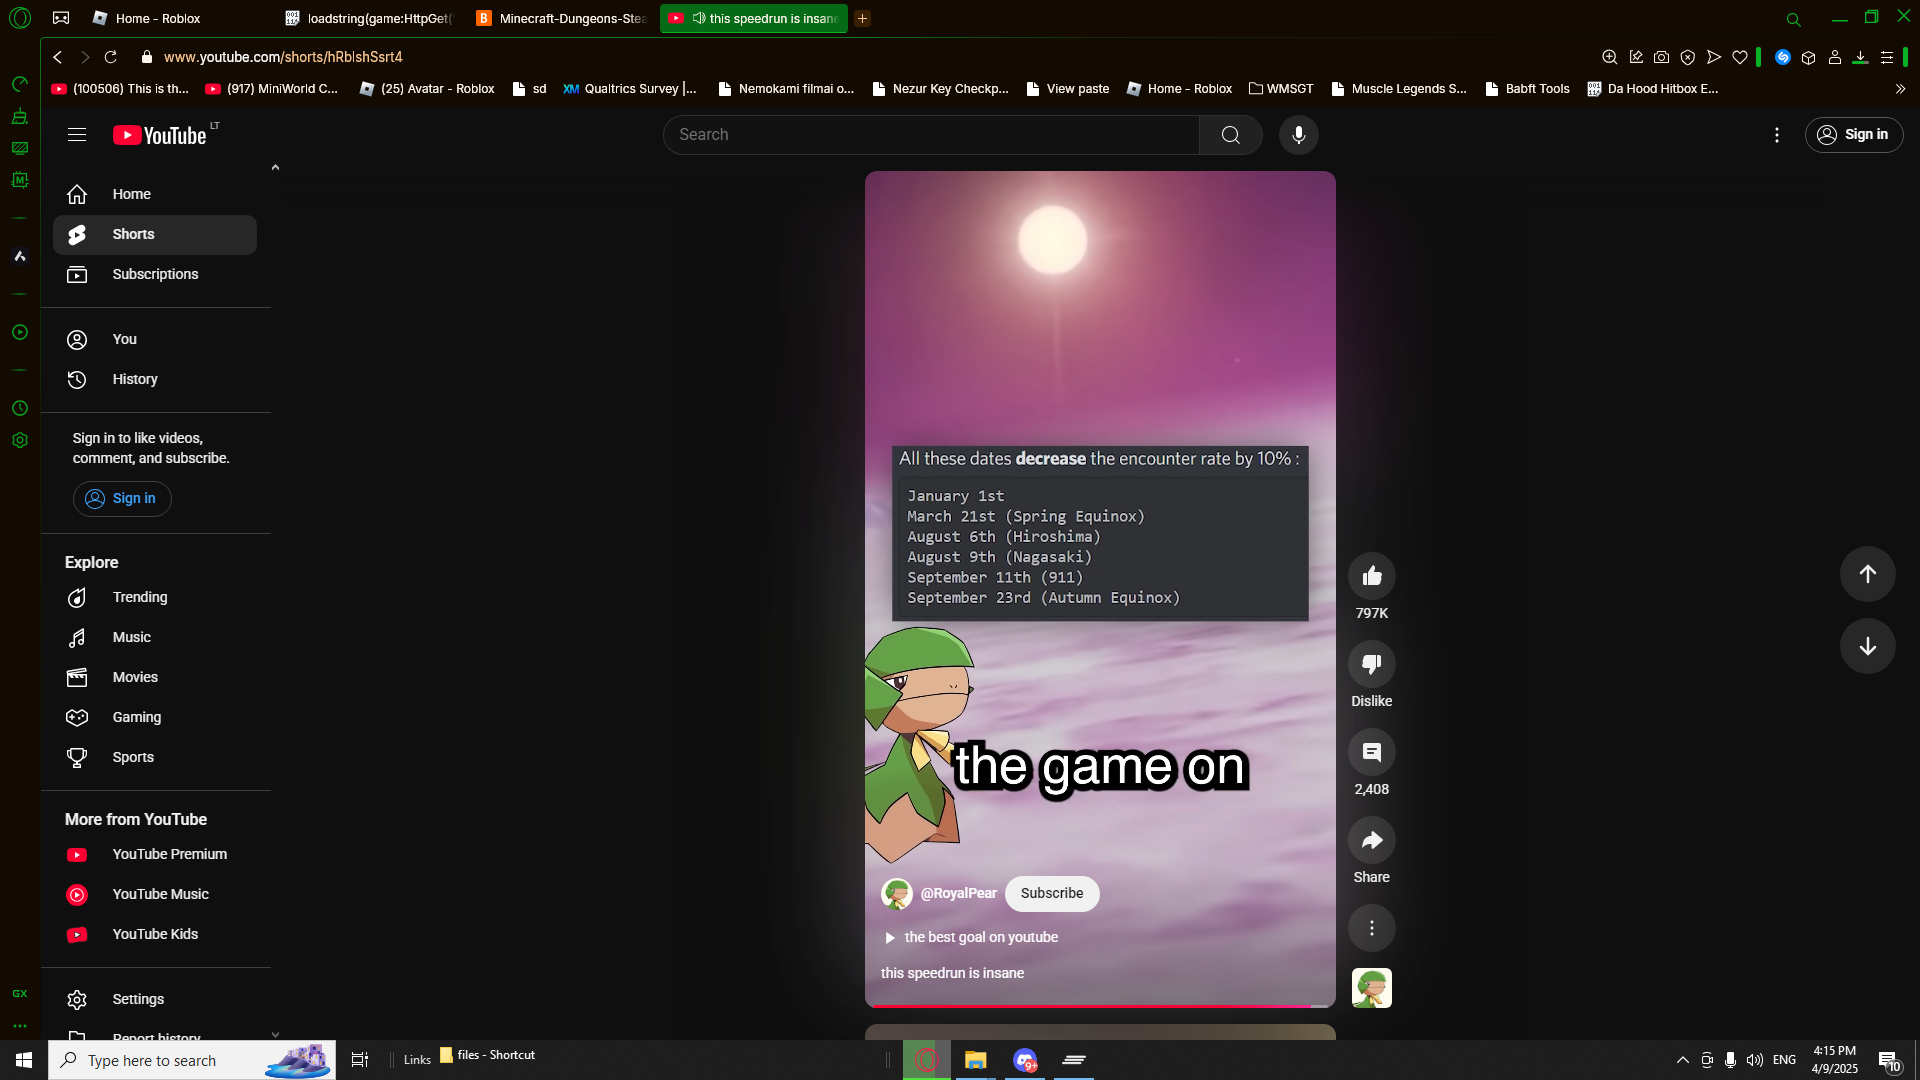The image size is (1920, 1080).
Task: Switch to the Minecraft-Dungeons tab
Action: [562, 18]
